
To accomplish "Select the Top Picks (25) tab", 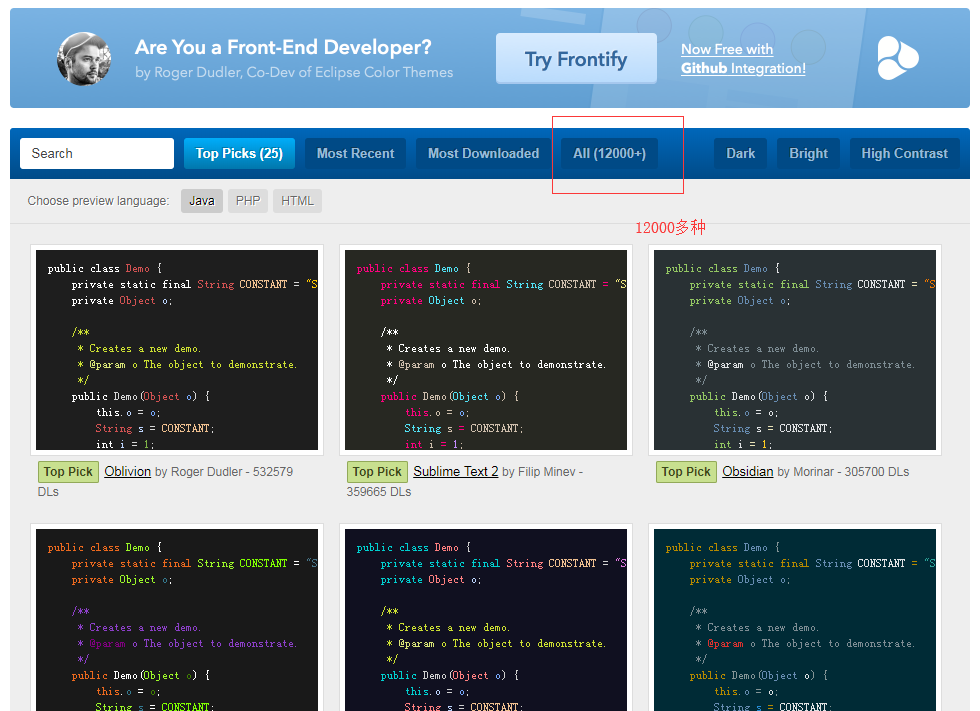I will click(x=239, y=154).
